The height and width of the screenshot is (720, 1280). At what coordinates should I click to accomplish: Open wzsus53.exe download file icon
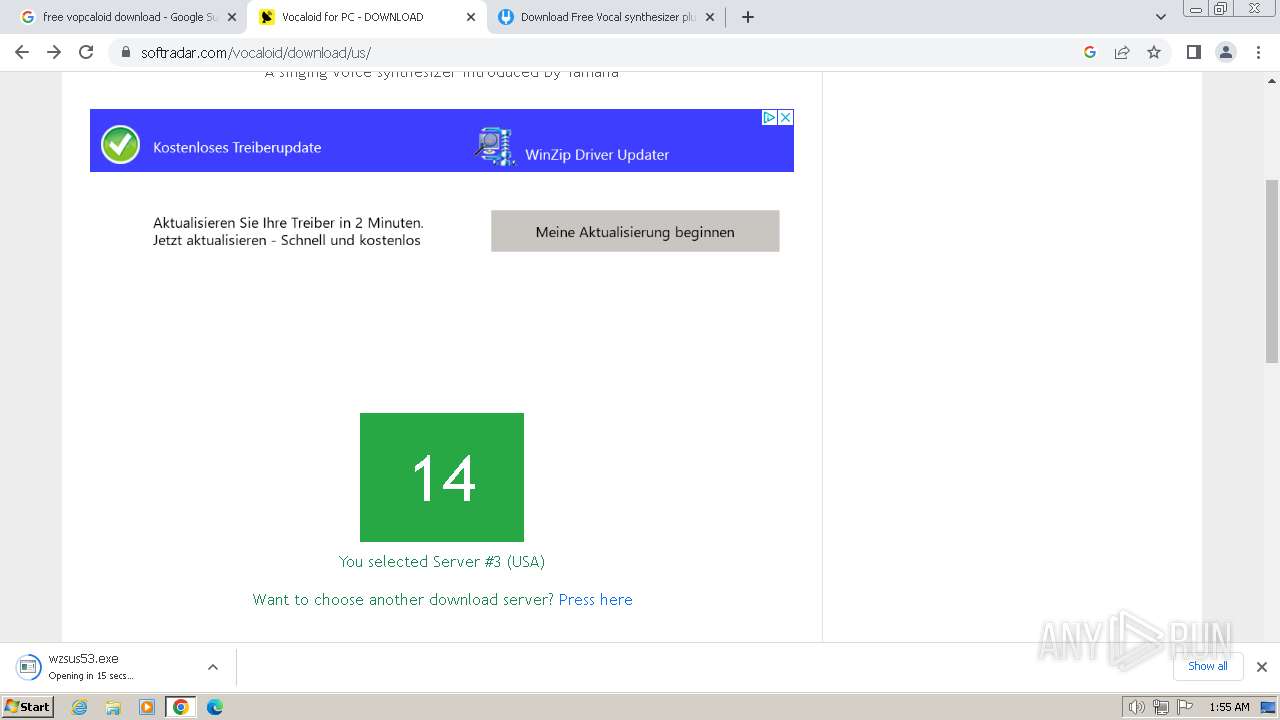pos(29,667)
